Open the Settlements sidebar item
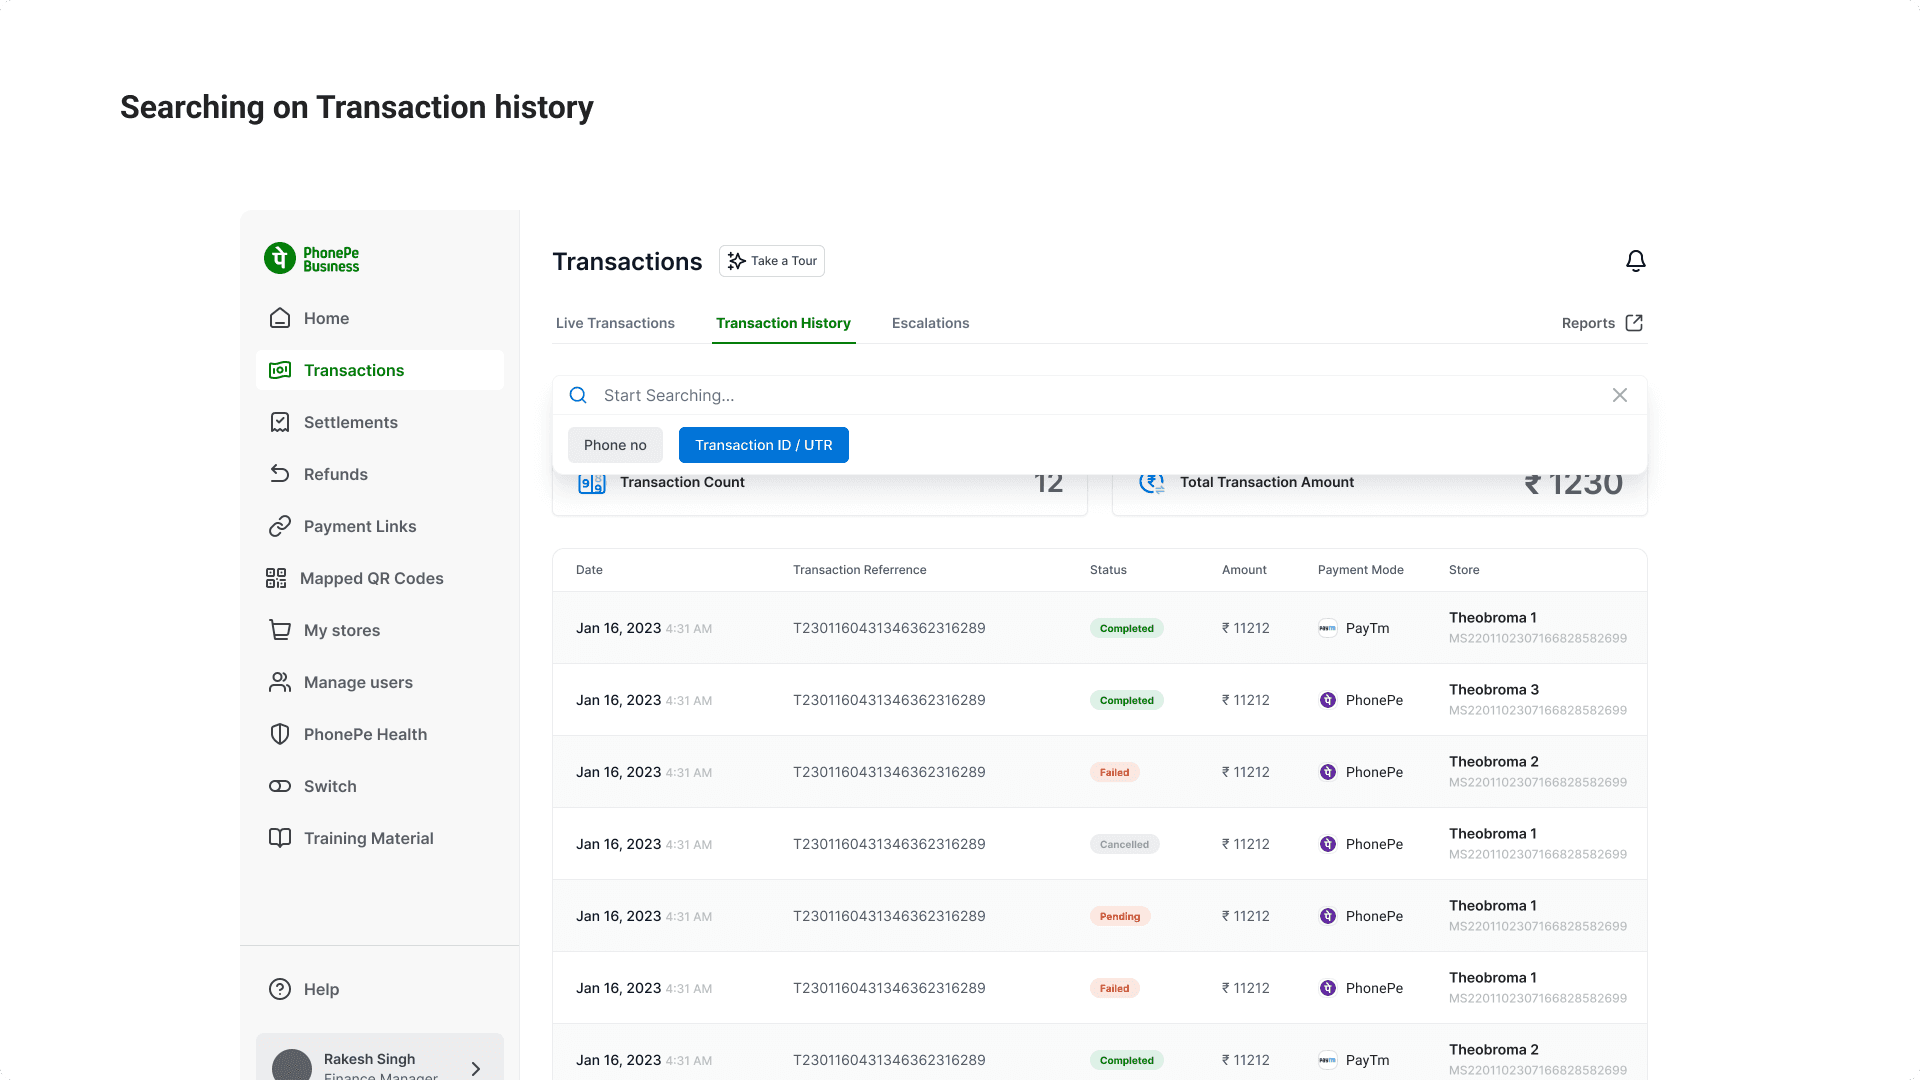This screenshot has height=1080, width=1920. click(350, 422)
